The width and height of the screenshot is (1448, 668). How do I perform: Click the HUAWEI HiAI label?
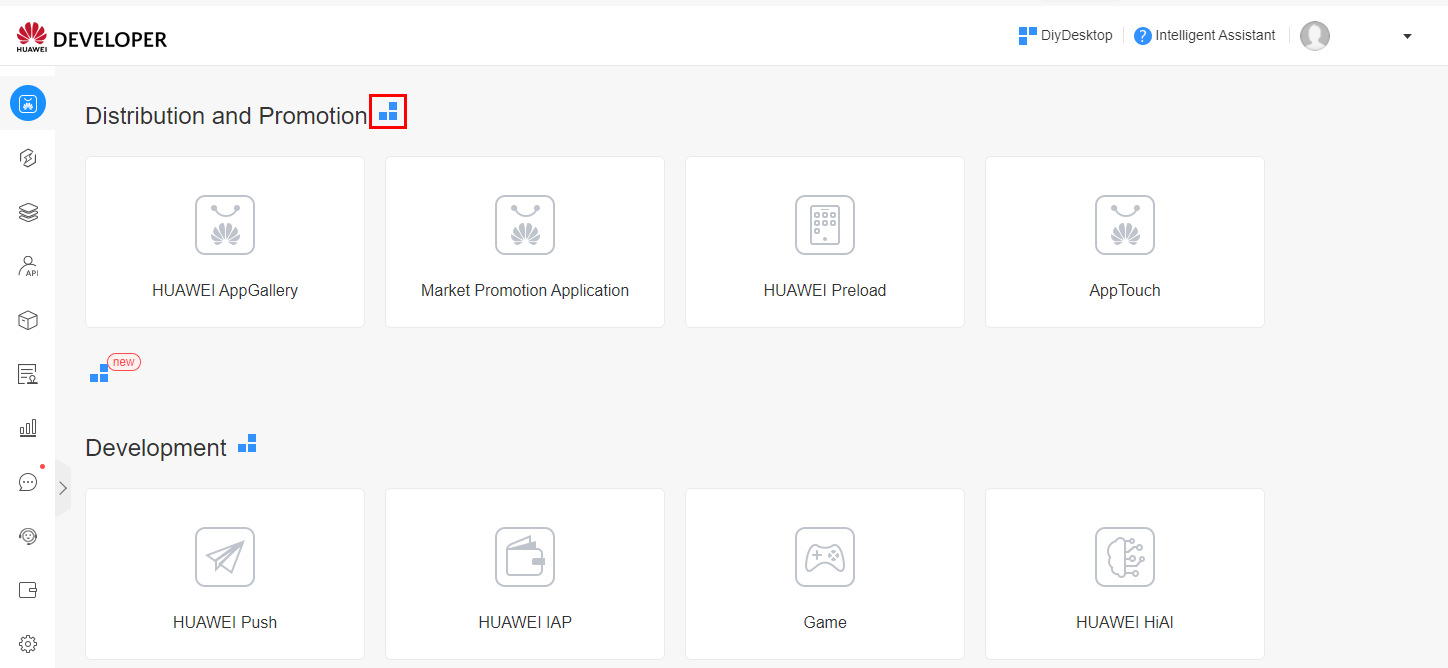[x=1125, y=622]
